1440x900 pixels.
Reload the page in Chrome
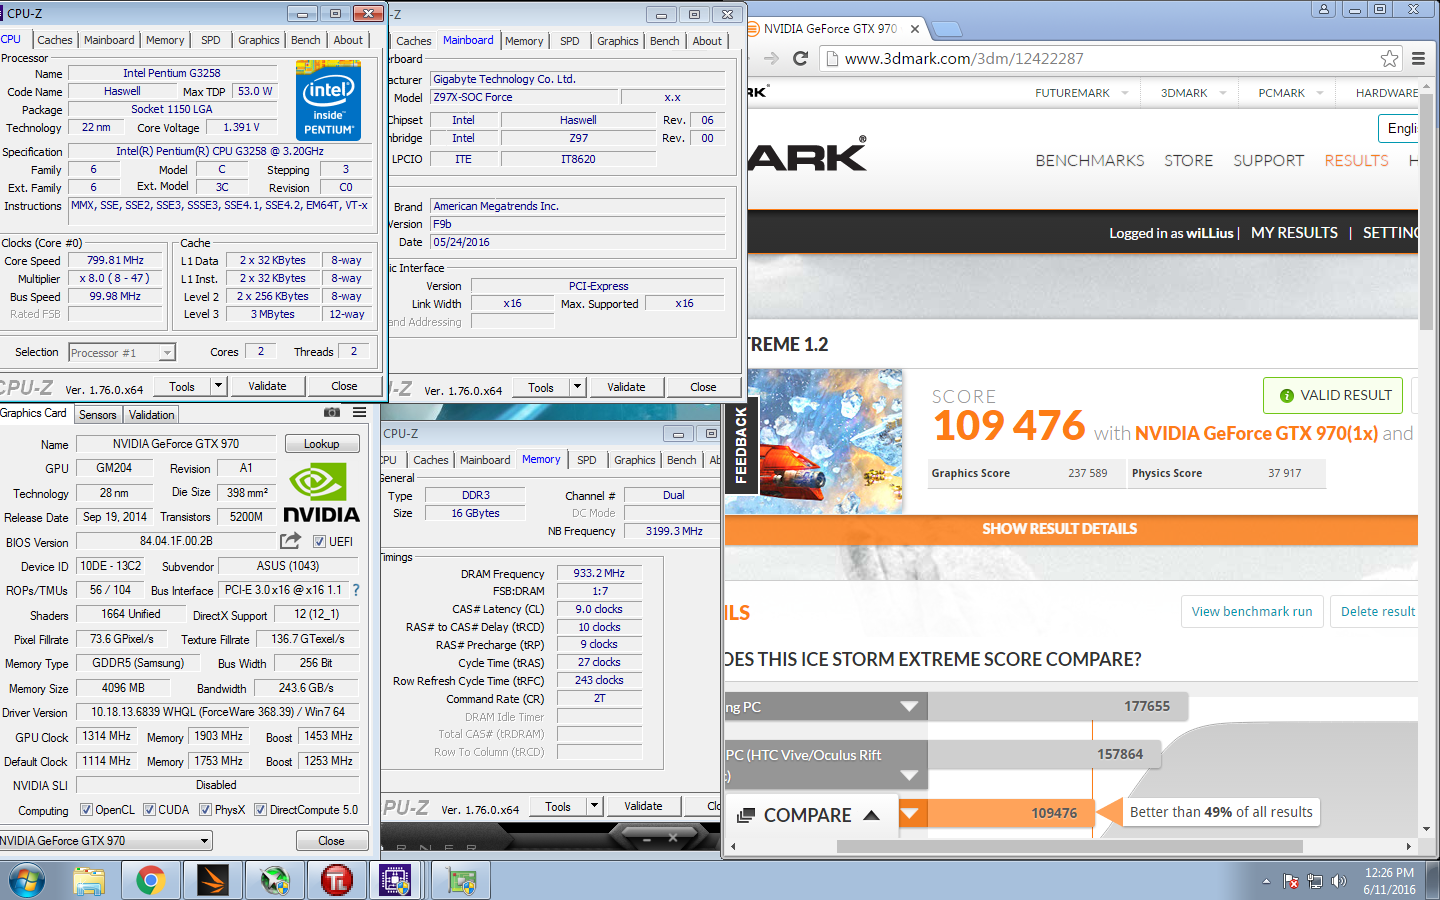click(800, 58)
